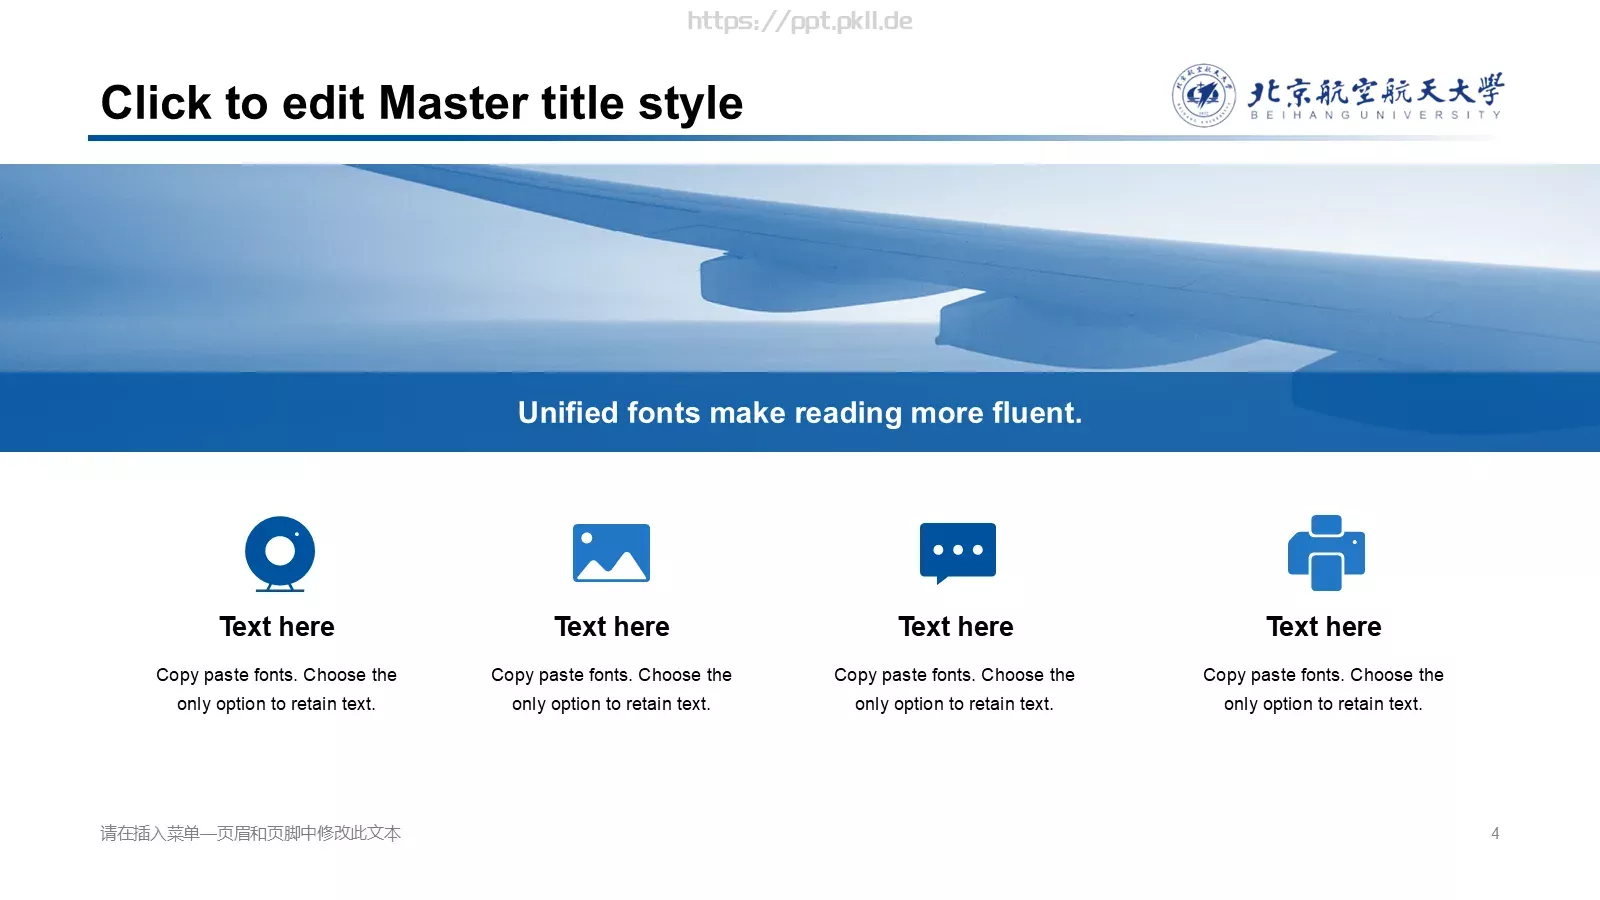This screenshot has width=1600, height=900.
Task: Click the chat bubble icon
Action: pos(958,553)
